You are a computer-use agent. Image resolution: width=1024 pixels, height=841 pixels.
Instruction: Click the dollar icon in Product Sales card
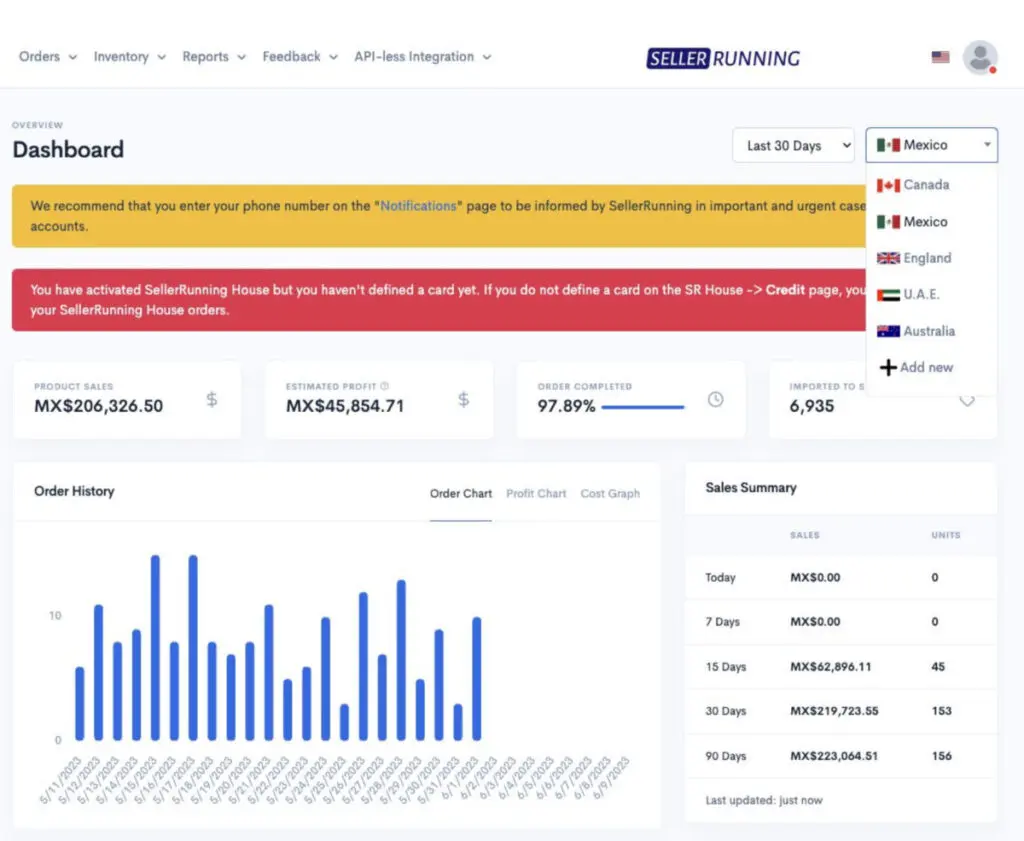click(212, 400)
